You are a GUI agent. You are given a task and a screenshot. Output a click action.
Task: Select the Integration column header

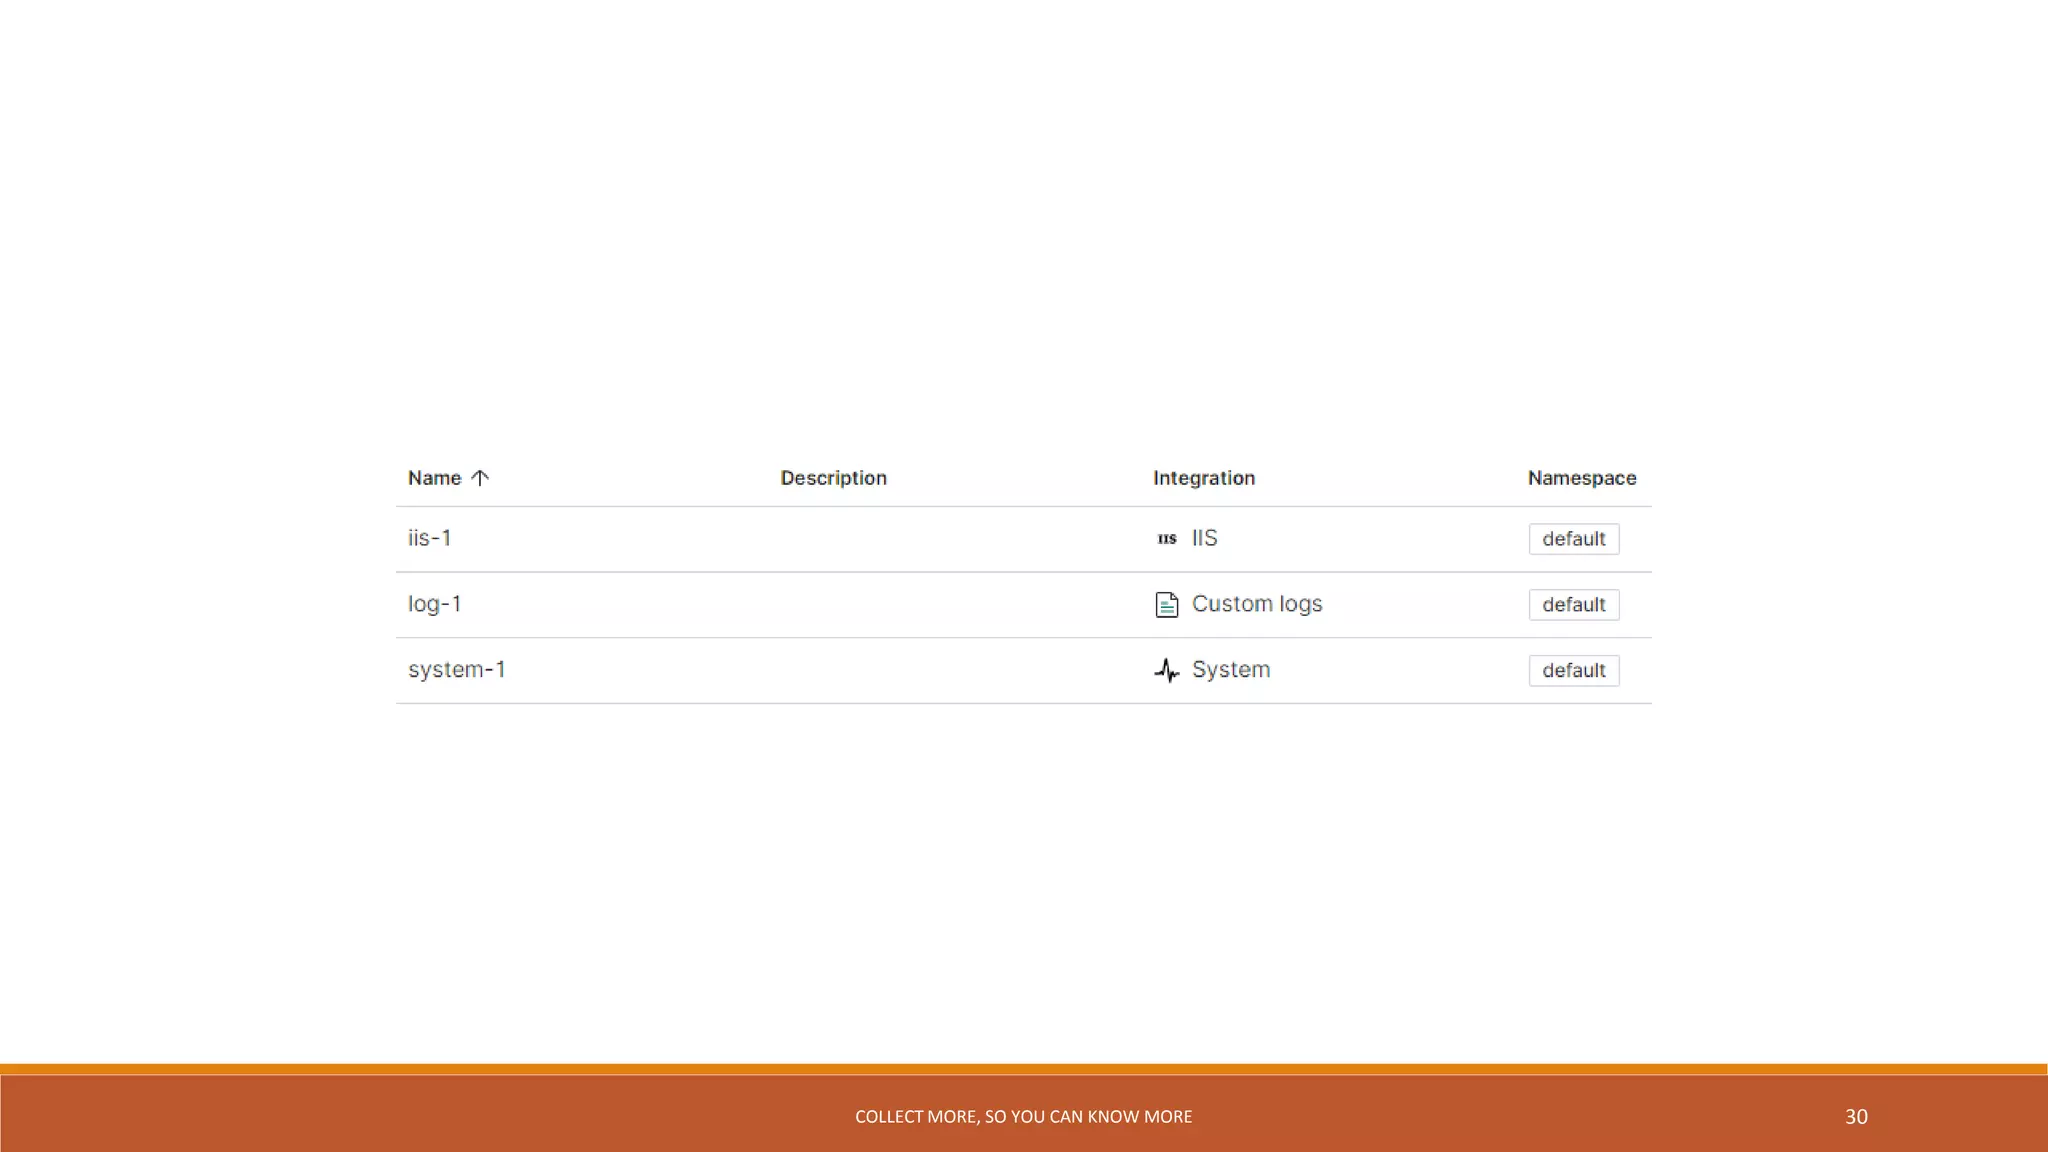click(x=1203, y=478)
